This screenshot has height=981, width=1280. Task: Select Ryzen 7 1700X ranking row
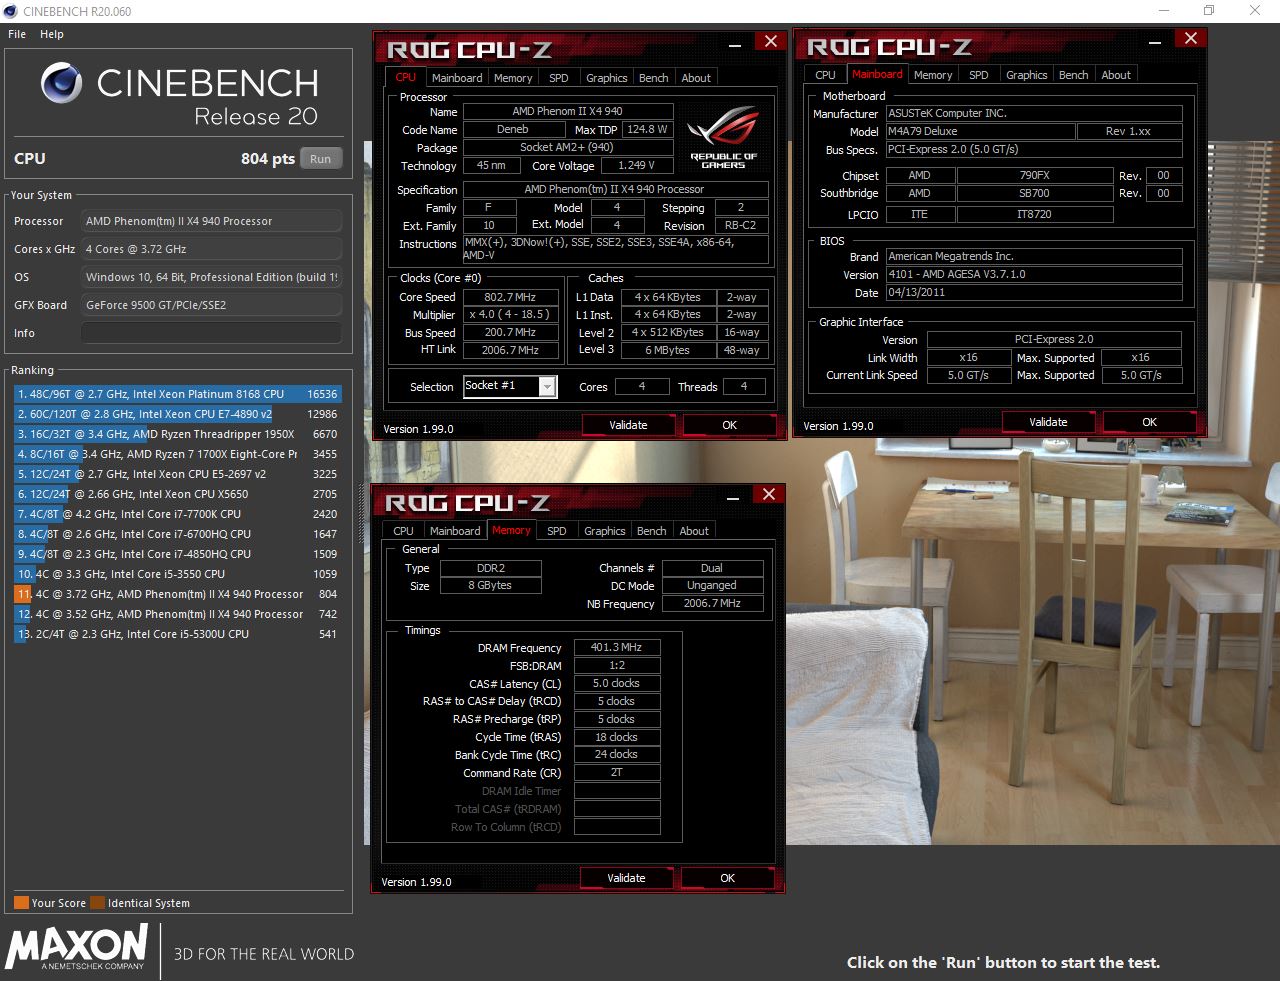click(177, 454)
